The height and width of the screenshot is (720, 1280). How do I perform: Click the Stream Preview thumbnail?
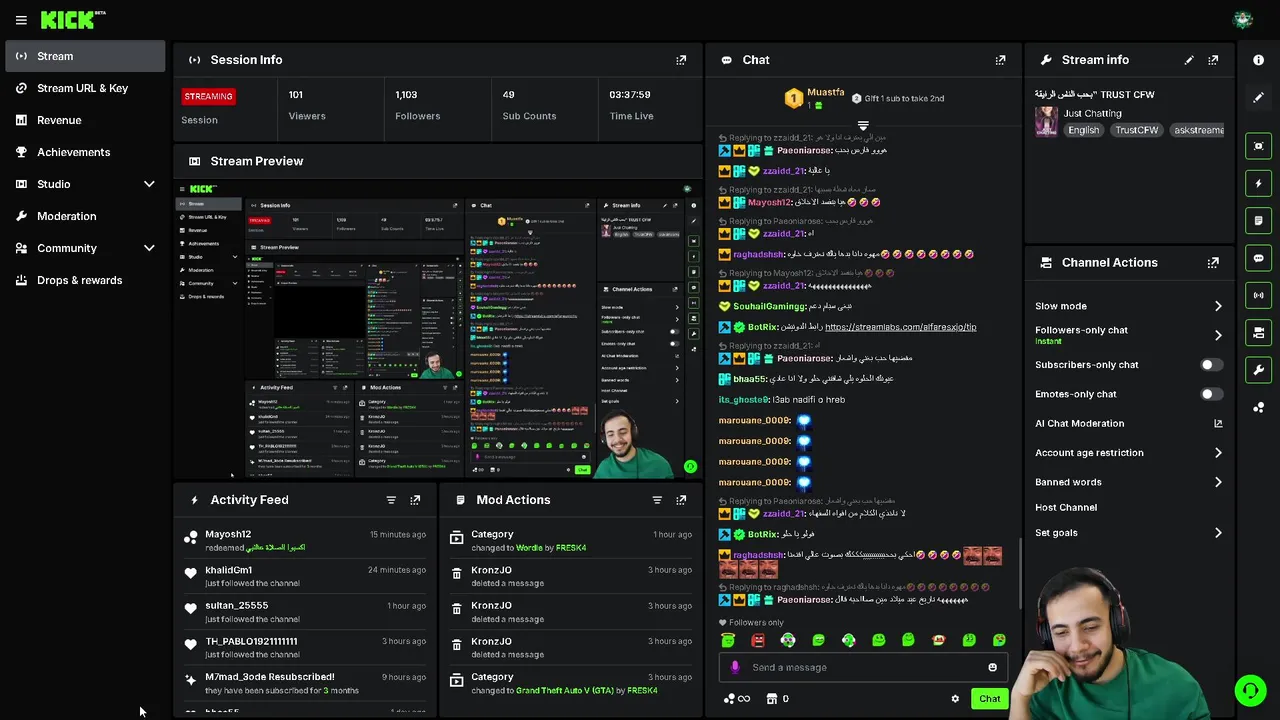pyautogui.click(x=438, y=330)
